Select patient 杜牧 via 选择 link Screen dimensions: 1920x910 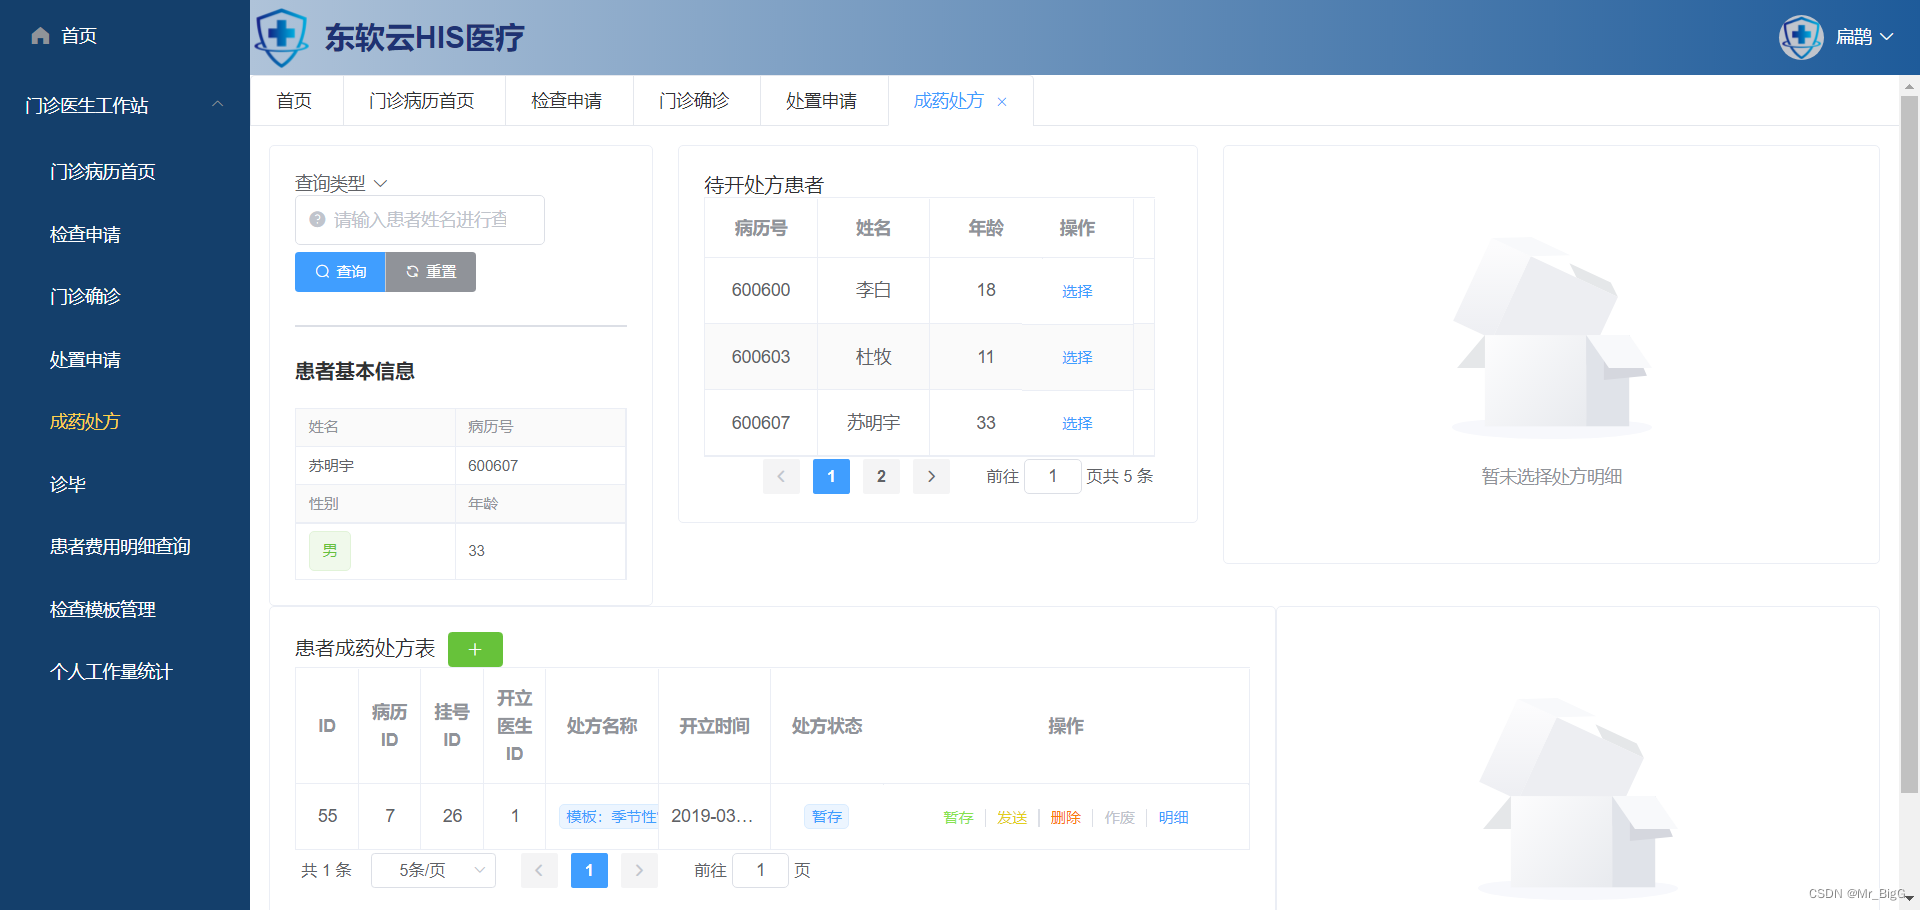coord(1077,357)
